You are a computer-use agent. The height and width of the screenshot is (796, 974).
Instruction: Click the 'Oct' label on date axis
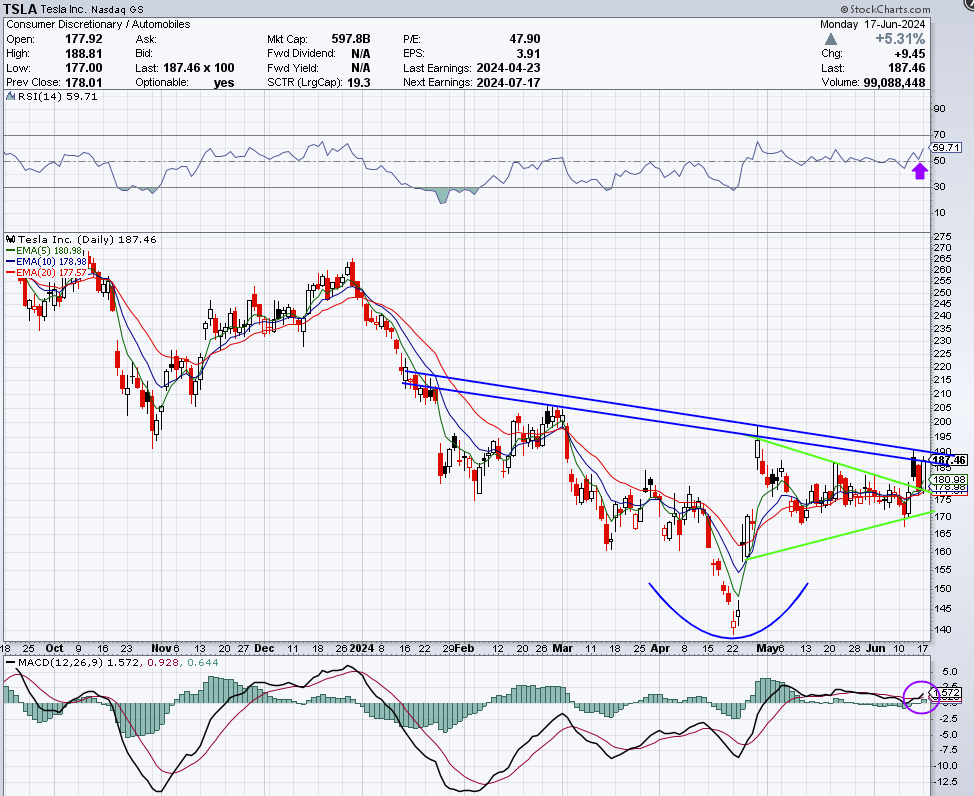(x=54, y=648)
